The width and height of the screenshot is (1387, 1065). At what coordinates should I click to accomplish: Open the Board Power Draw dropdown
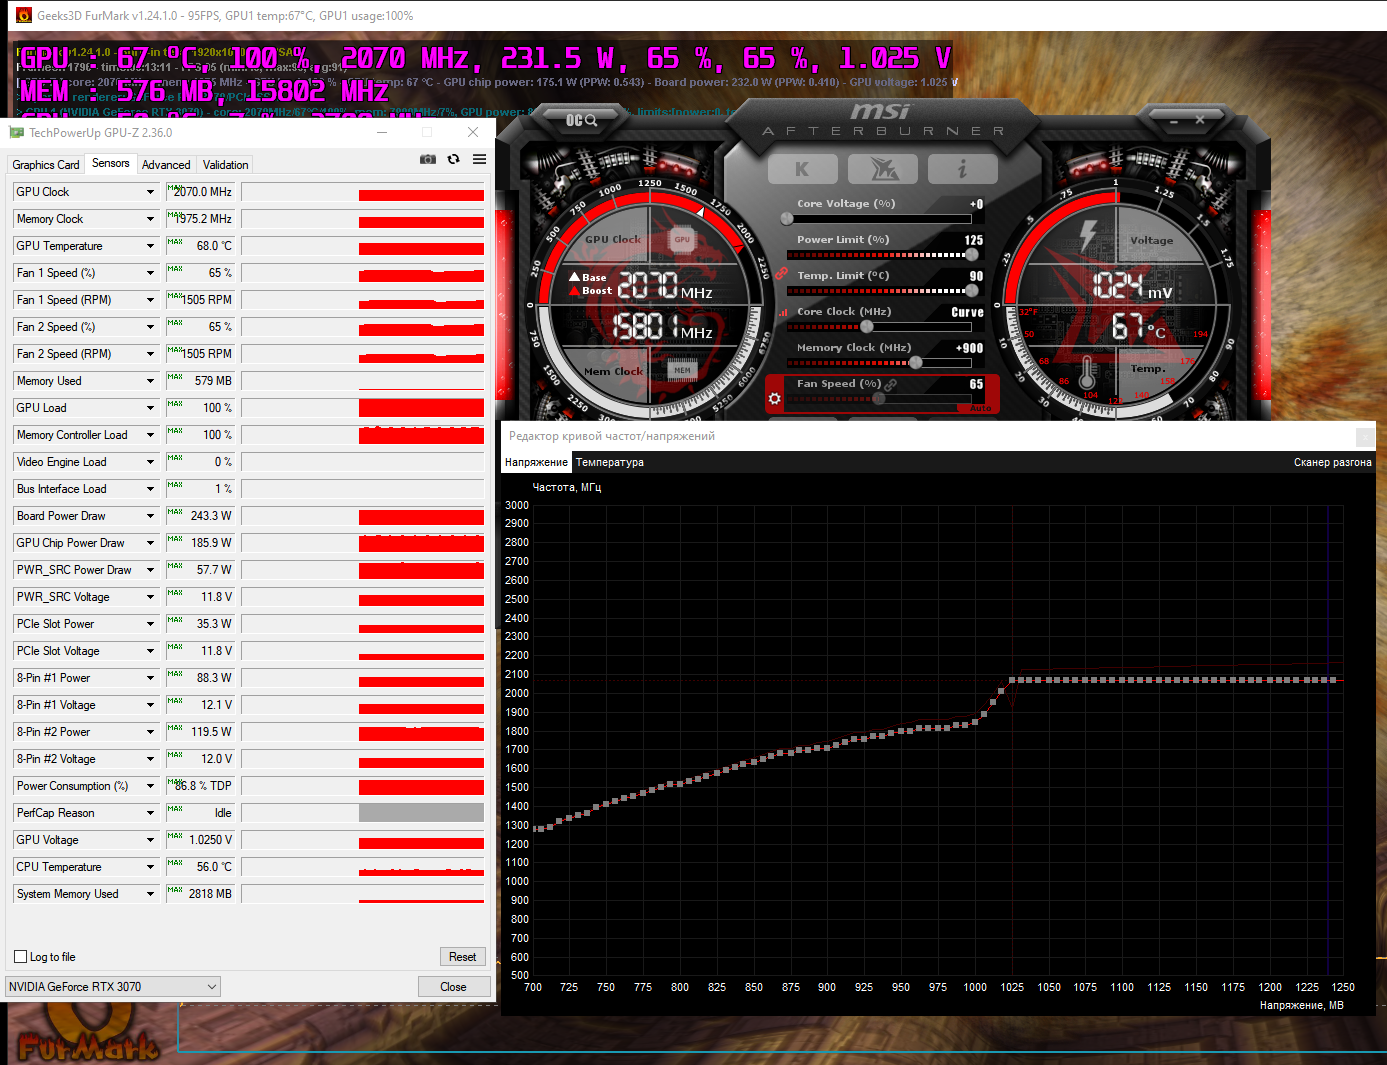click(x=150, y=516)
